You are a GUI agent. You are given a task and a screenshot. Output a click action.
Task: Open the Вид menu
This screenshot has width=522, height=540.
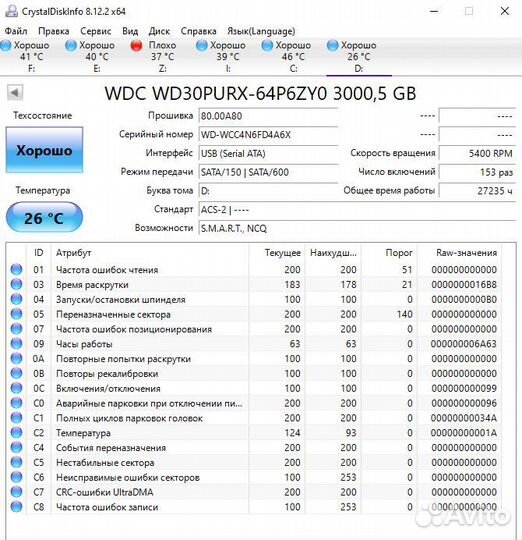click(130, 31)
